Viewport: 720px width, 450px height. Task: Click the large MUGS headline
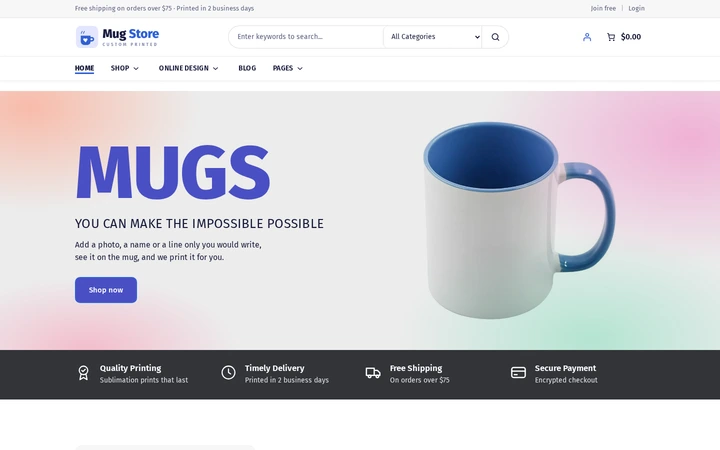(x=173, y=172)
